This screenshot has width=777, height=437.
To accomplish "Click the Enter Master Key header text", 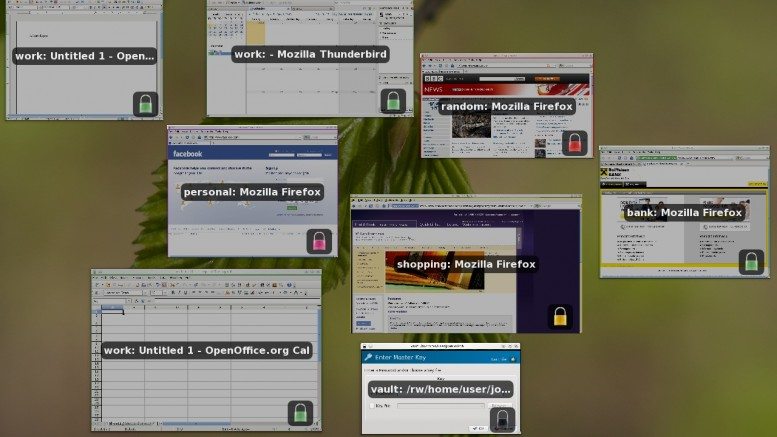I will point(400,357).
